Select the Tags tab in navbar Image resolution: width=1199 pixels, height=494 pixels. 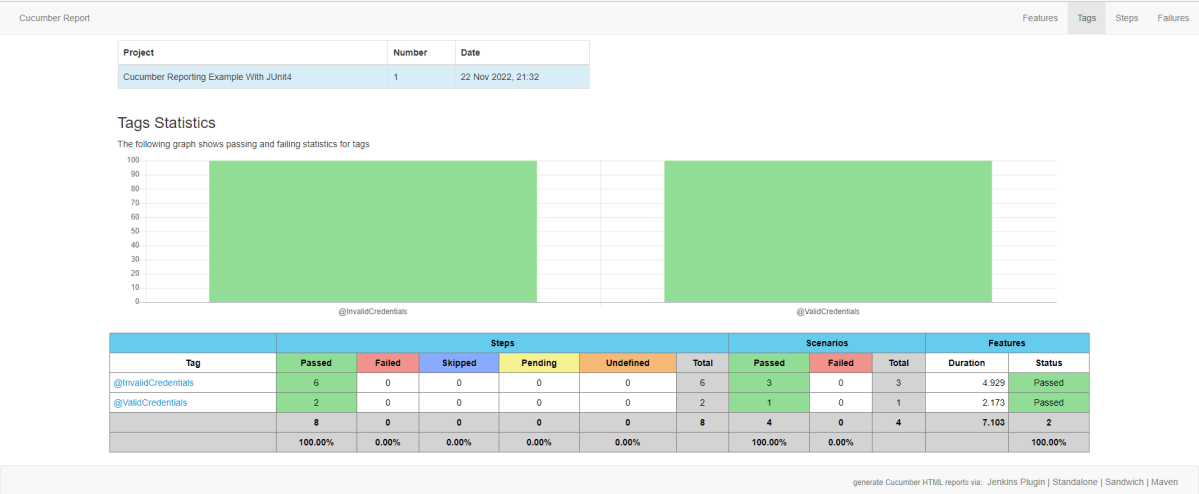coord(1086,18)
